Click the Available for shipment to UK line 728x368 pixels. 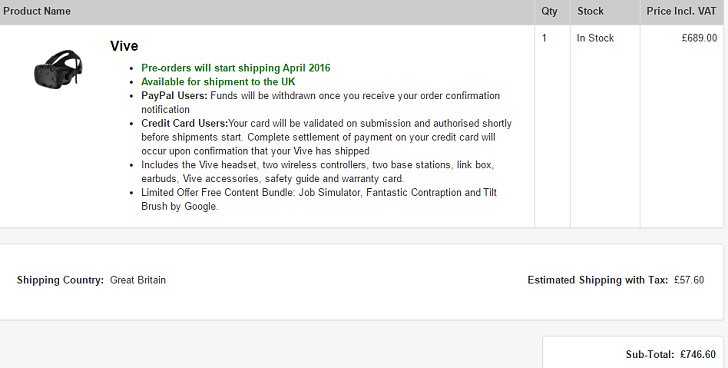click(218, 82)
